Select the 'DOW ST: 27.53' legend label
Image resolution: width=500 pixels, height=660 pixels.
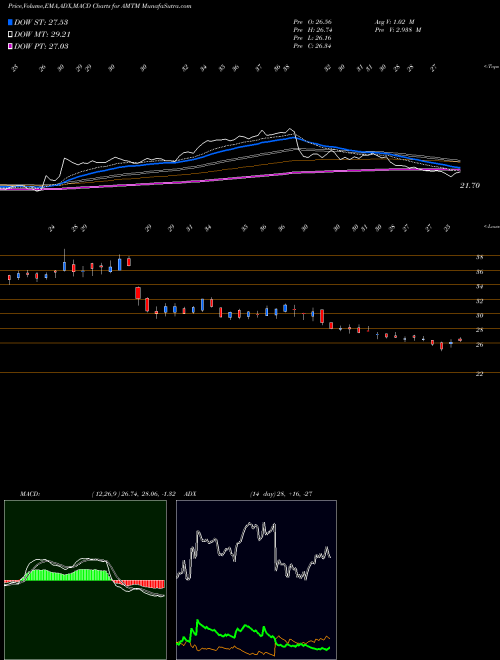pyautogui.click(x=41, y=22)
